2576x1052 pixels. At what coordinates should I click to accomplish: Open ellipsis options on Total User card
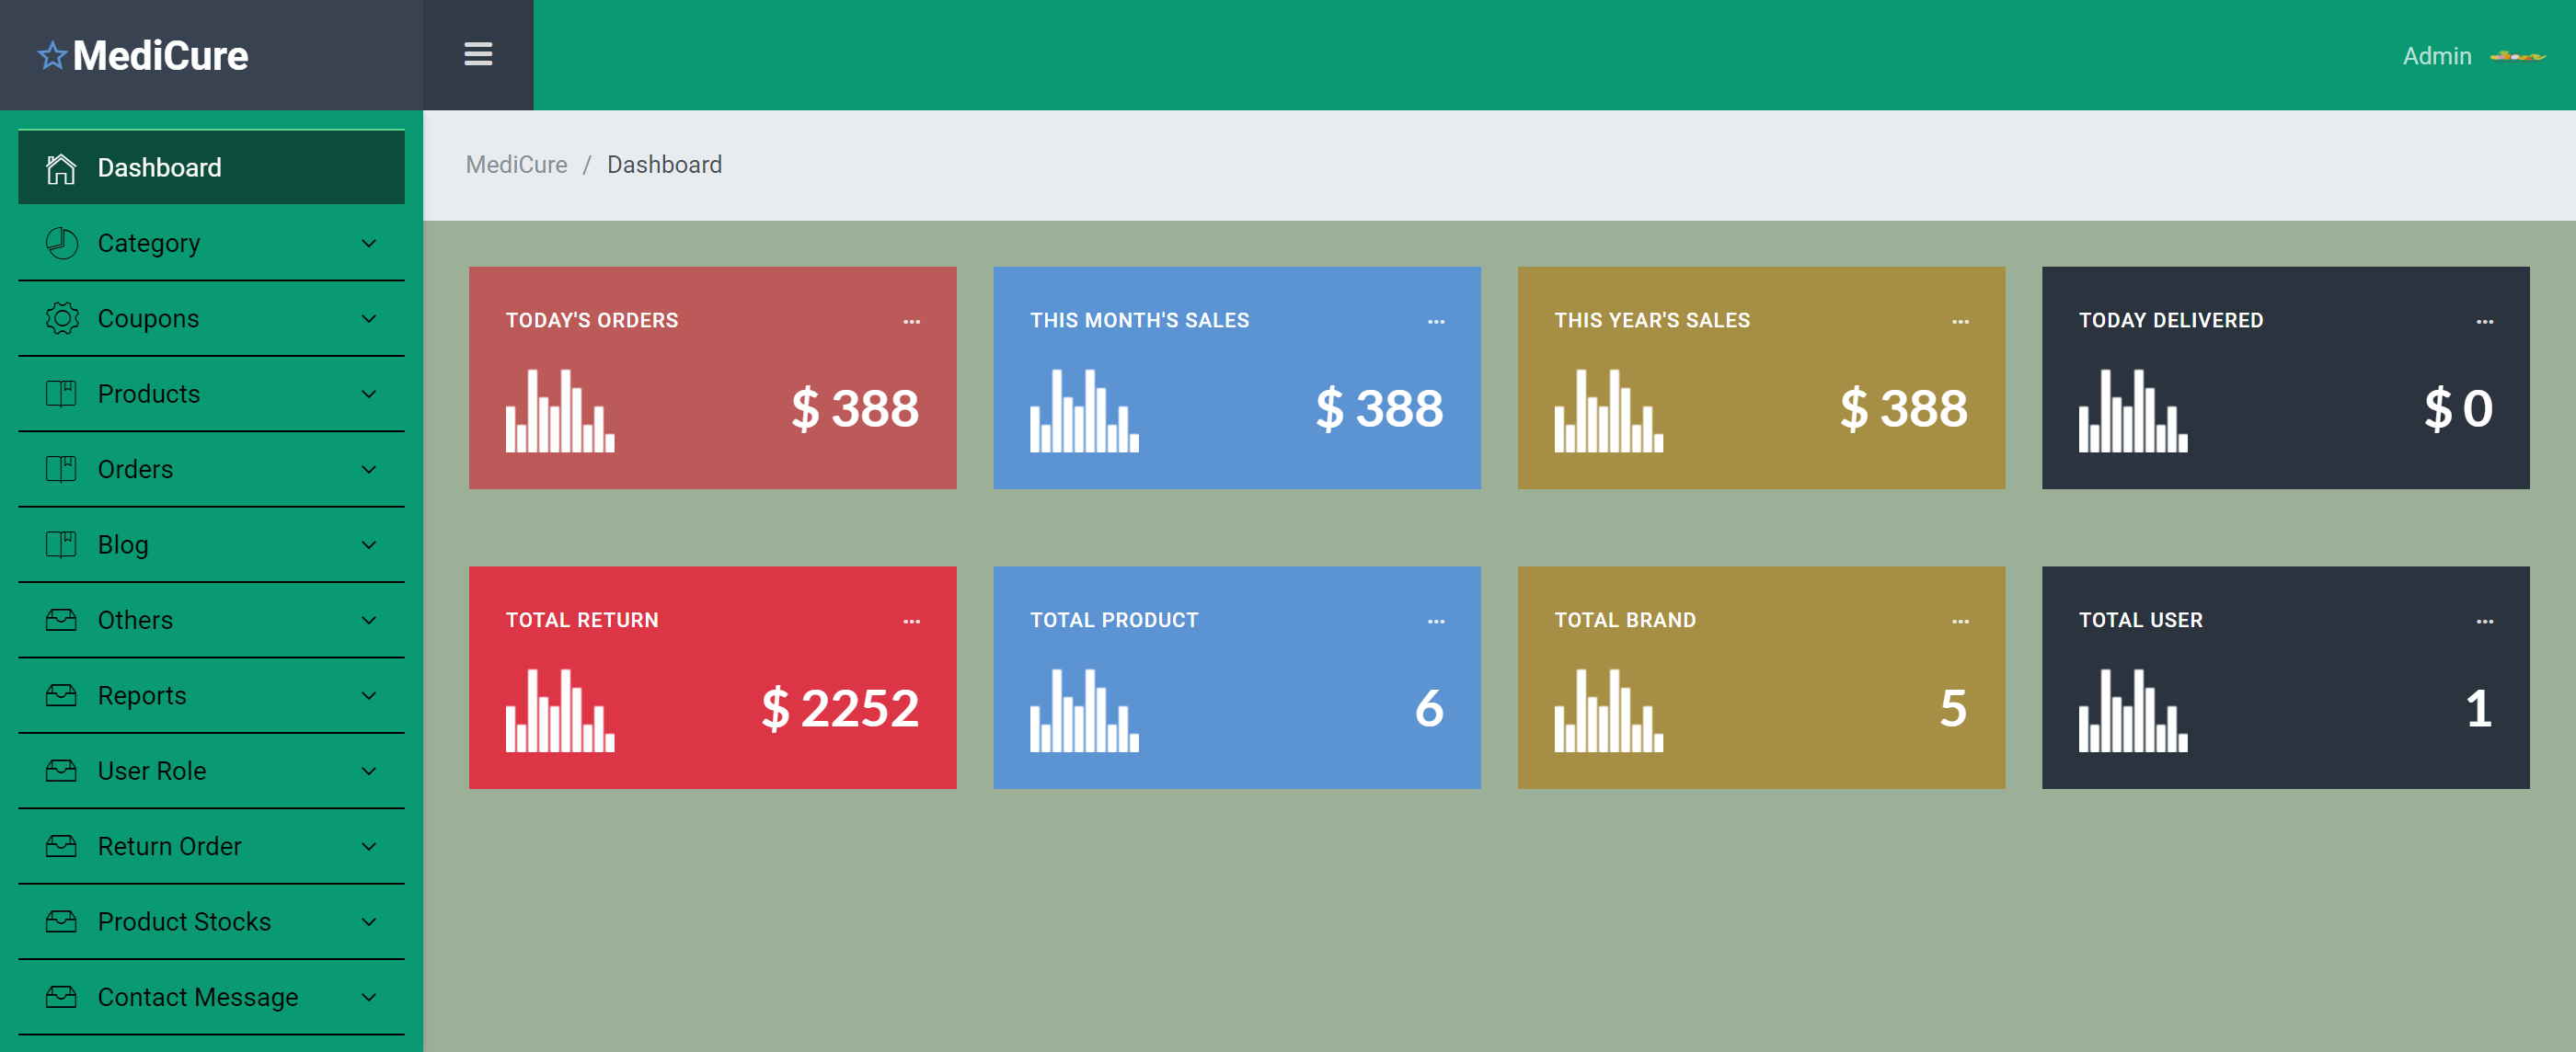pyautogui.click(x=2484, y=621)
